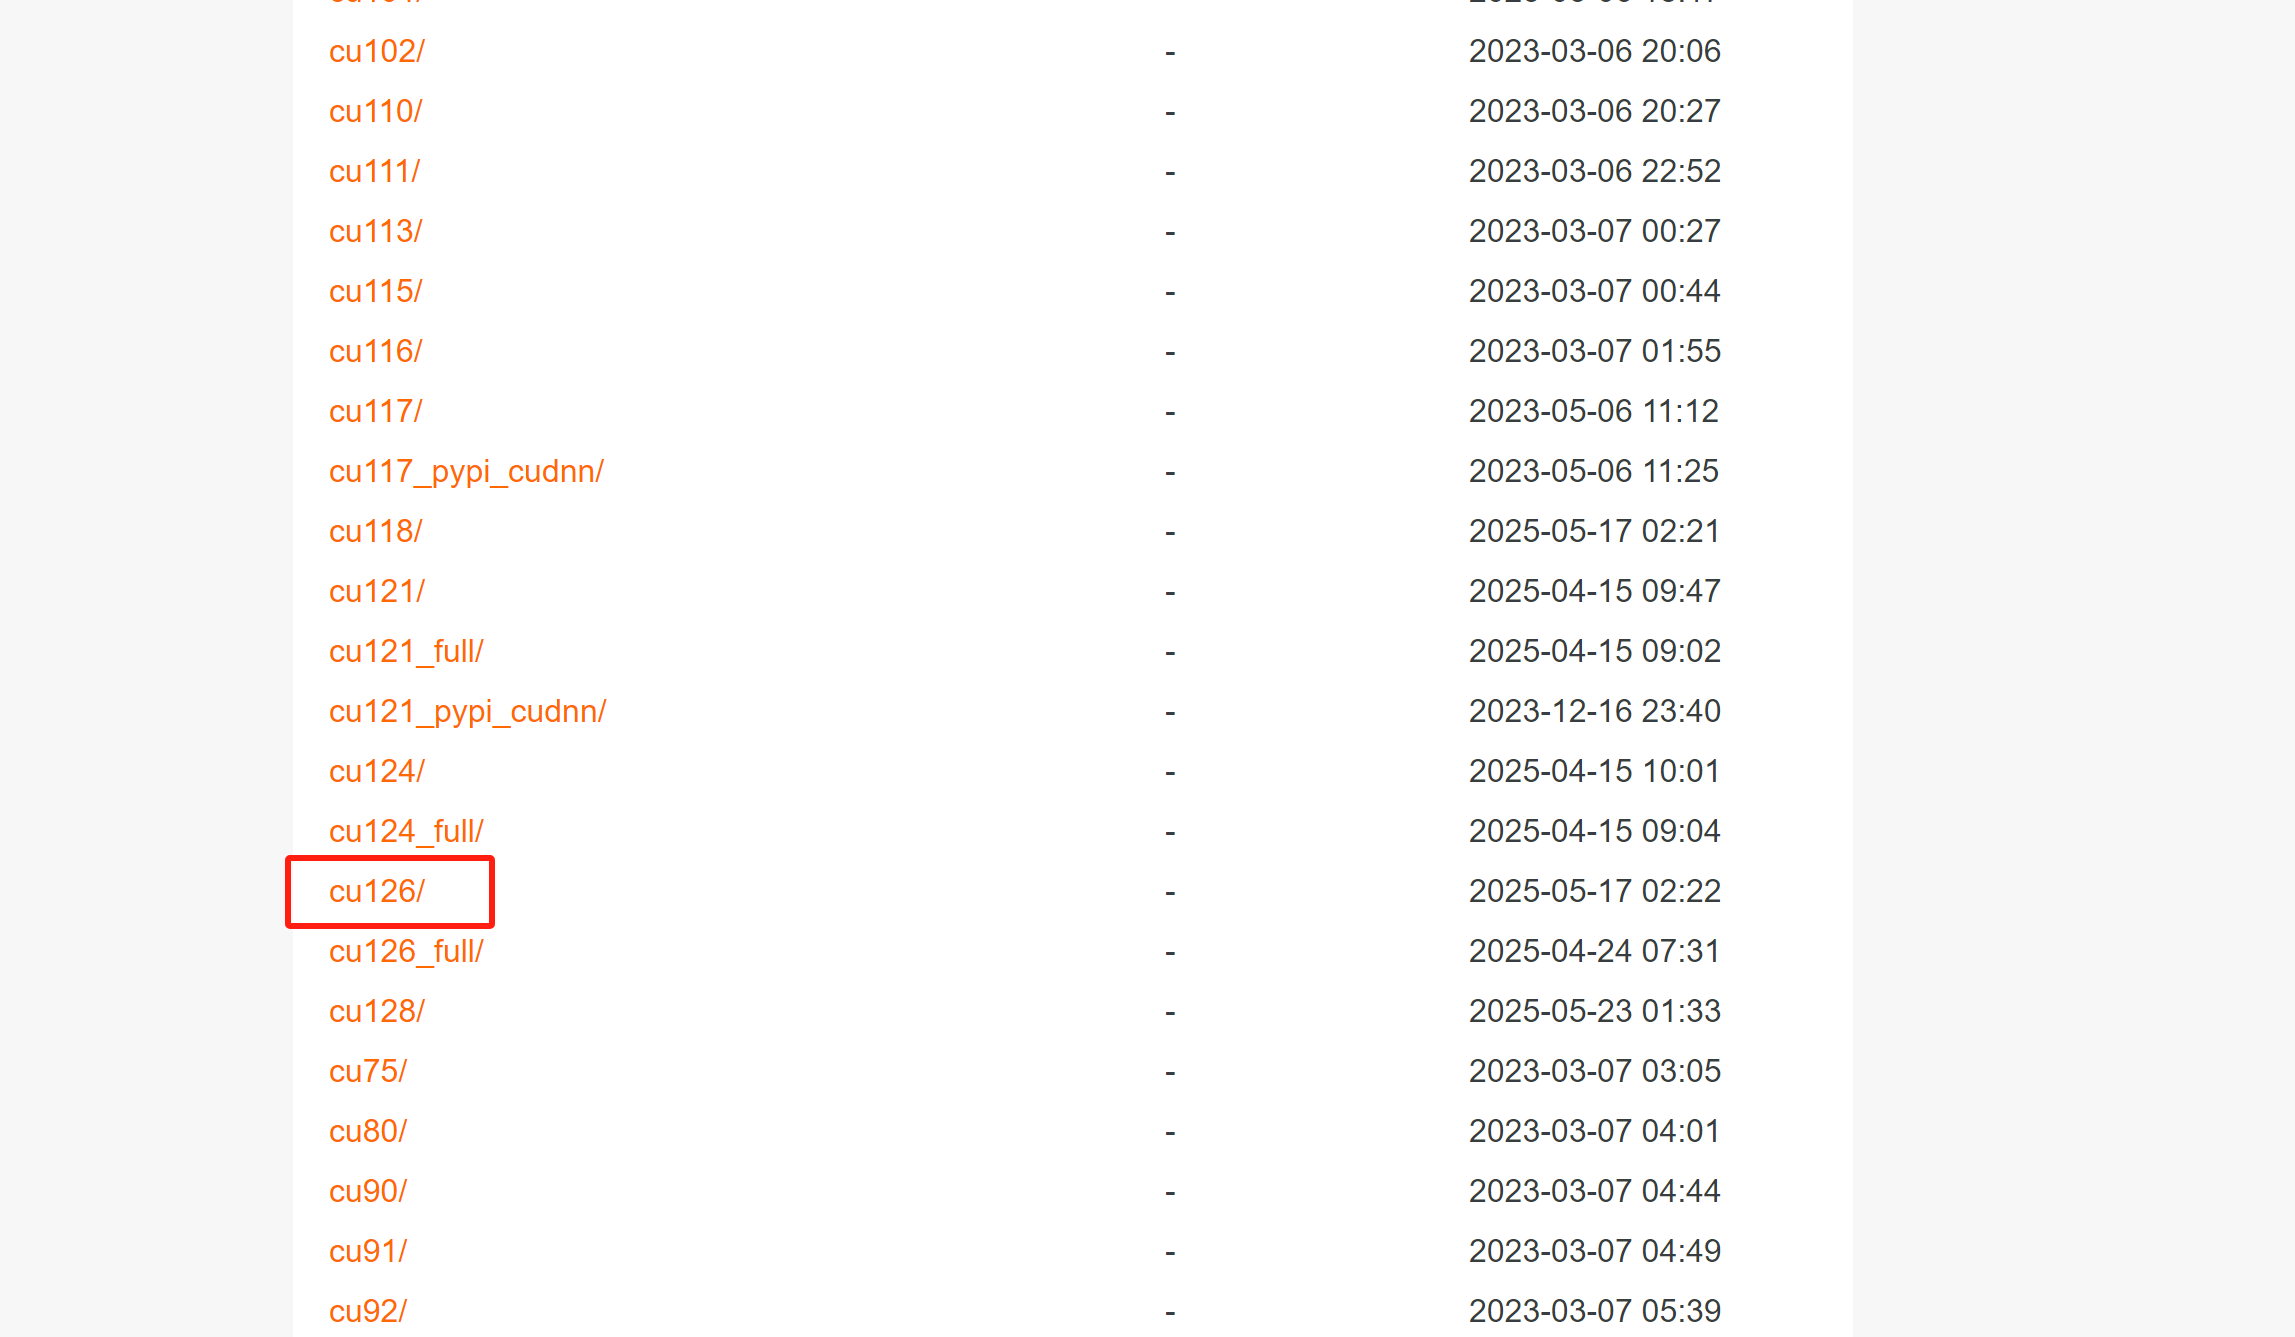Image resolution: width=2295 pixels, height=1337 pixels.
Task: Navigate into the cu115/ folder
Action: pos(376,291)
